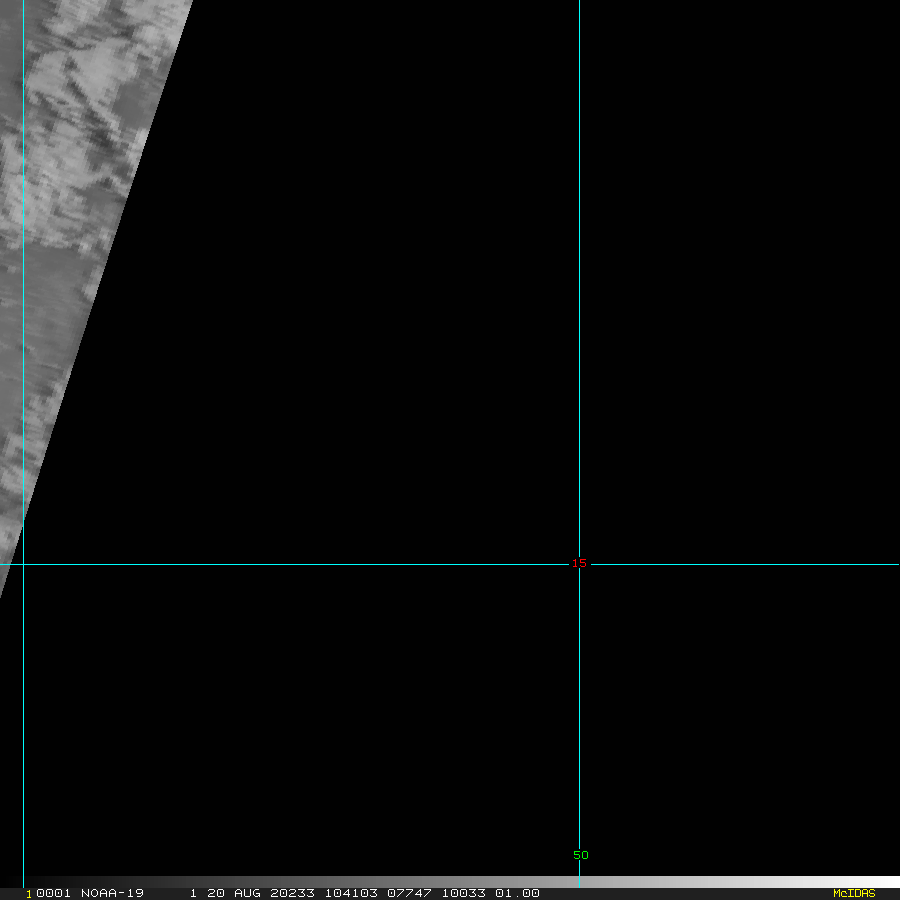Click the NOAA-19 satellite name in status bar
The image size is (900, 900).
112,893
